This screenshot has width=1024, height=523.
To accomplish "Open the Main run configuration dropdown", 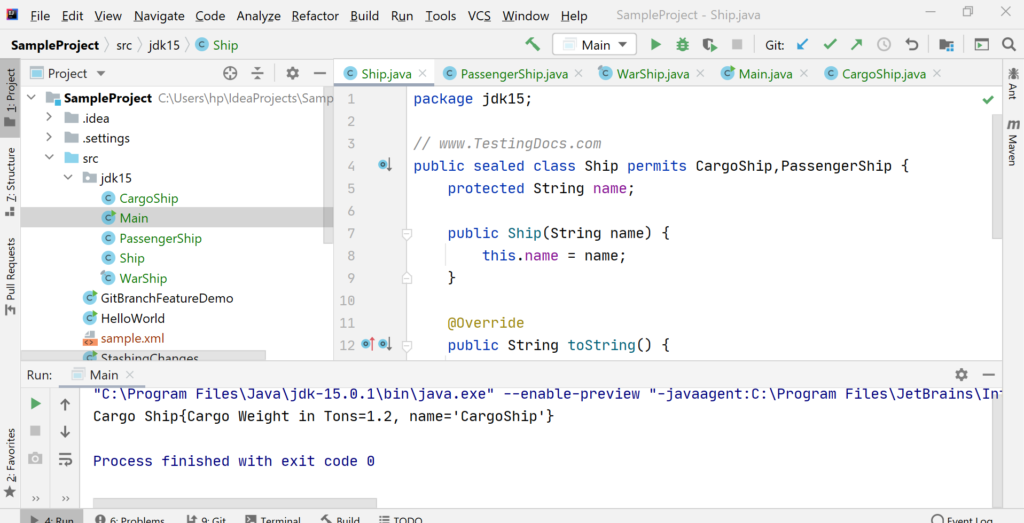I will coord(595,45).
